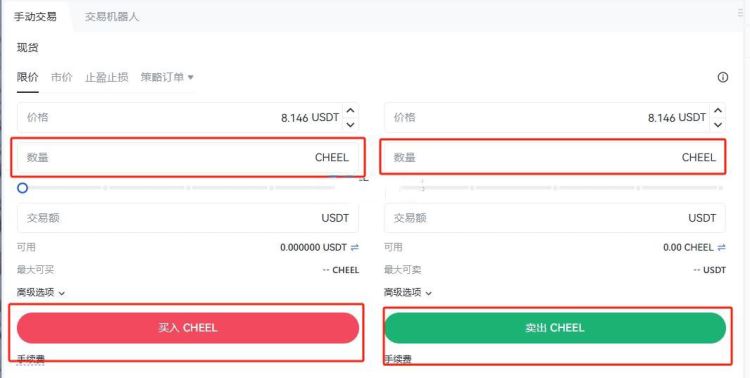Click the buy amount slider handle

[22, 188]
